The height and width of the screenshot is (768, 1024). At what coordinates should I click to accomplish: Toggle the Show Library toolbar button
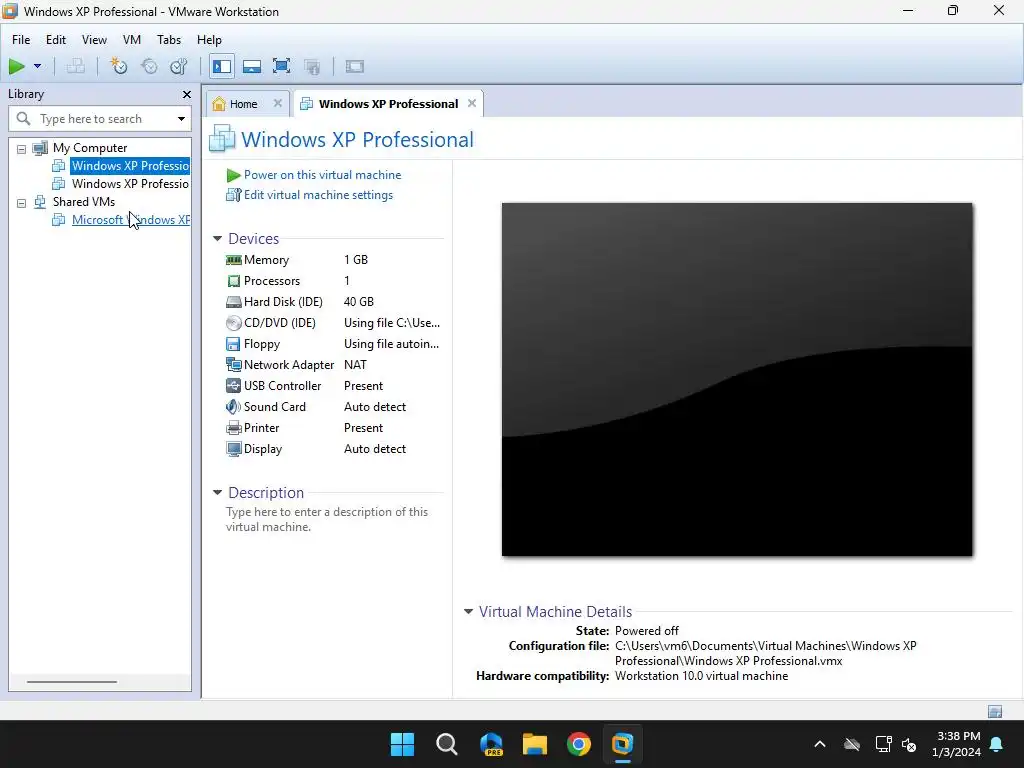click(222, 66)
